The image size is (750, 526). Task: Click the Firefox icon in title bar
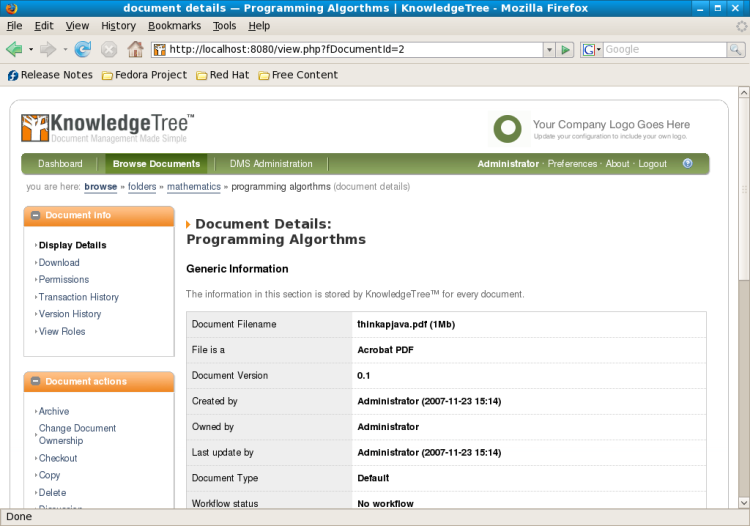(x=11, y=8)
